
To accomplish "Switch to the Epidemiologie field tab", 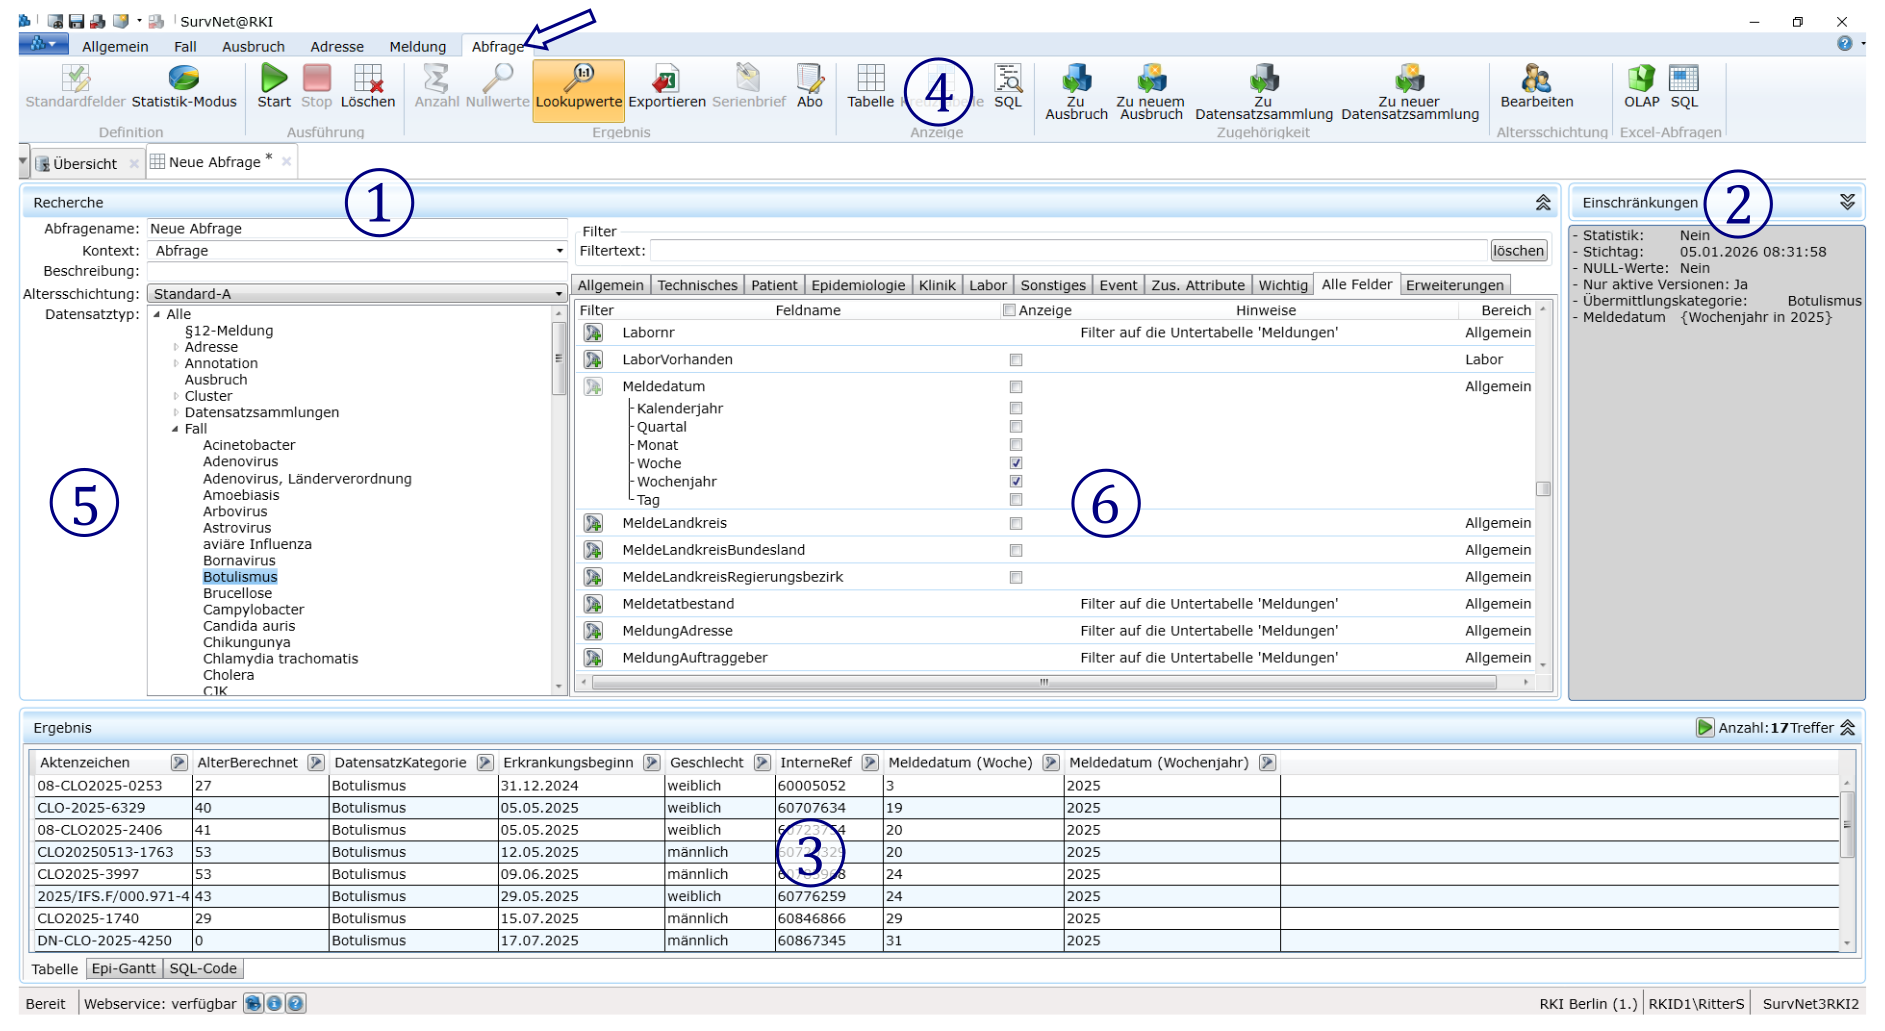I will 857,286.
